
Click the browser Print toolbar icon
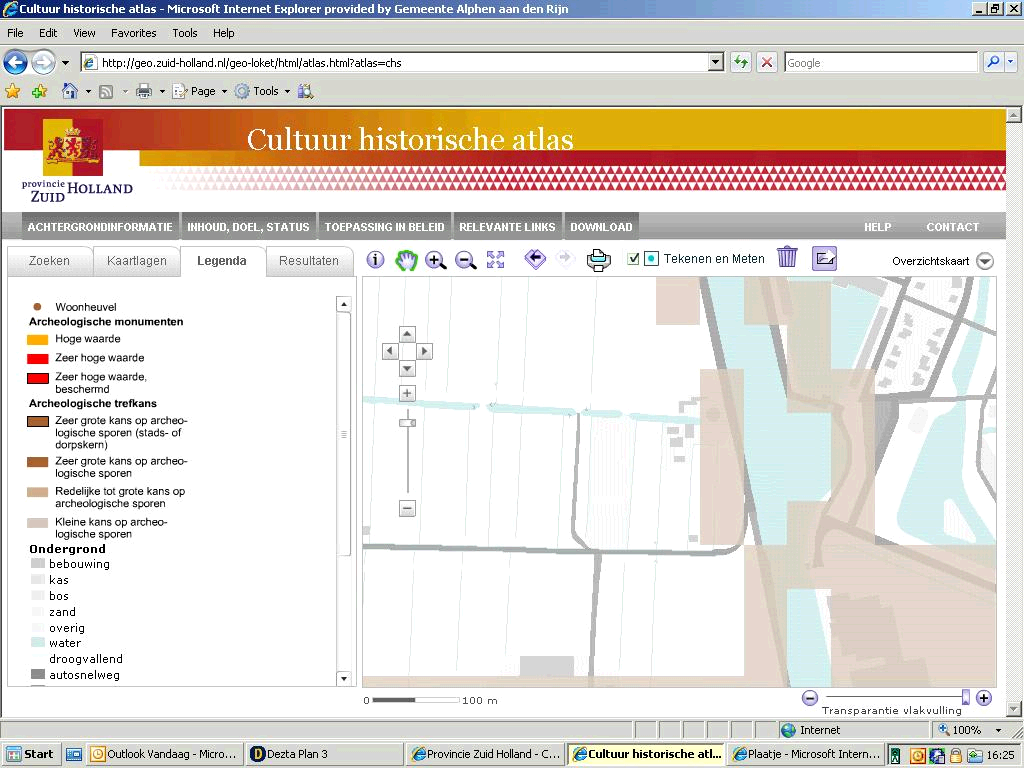click(x=144, y=91)
